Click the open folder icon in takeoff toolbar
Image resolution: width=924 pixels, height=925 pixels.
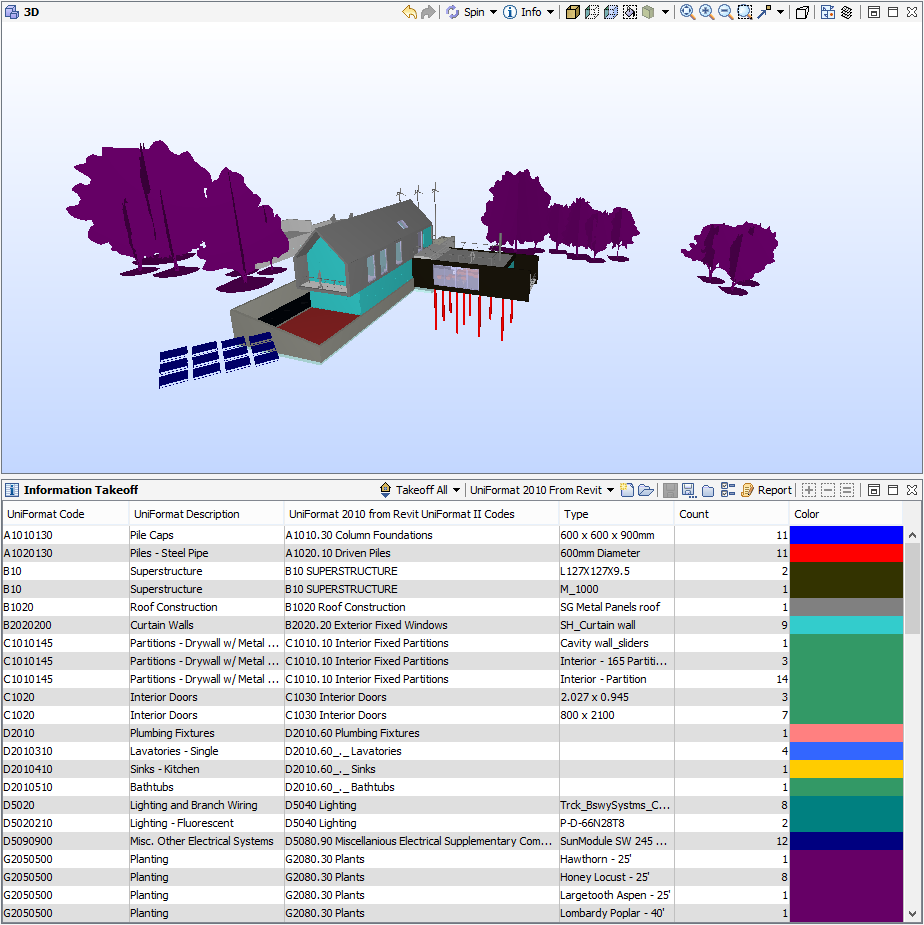(646, 490)
